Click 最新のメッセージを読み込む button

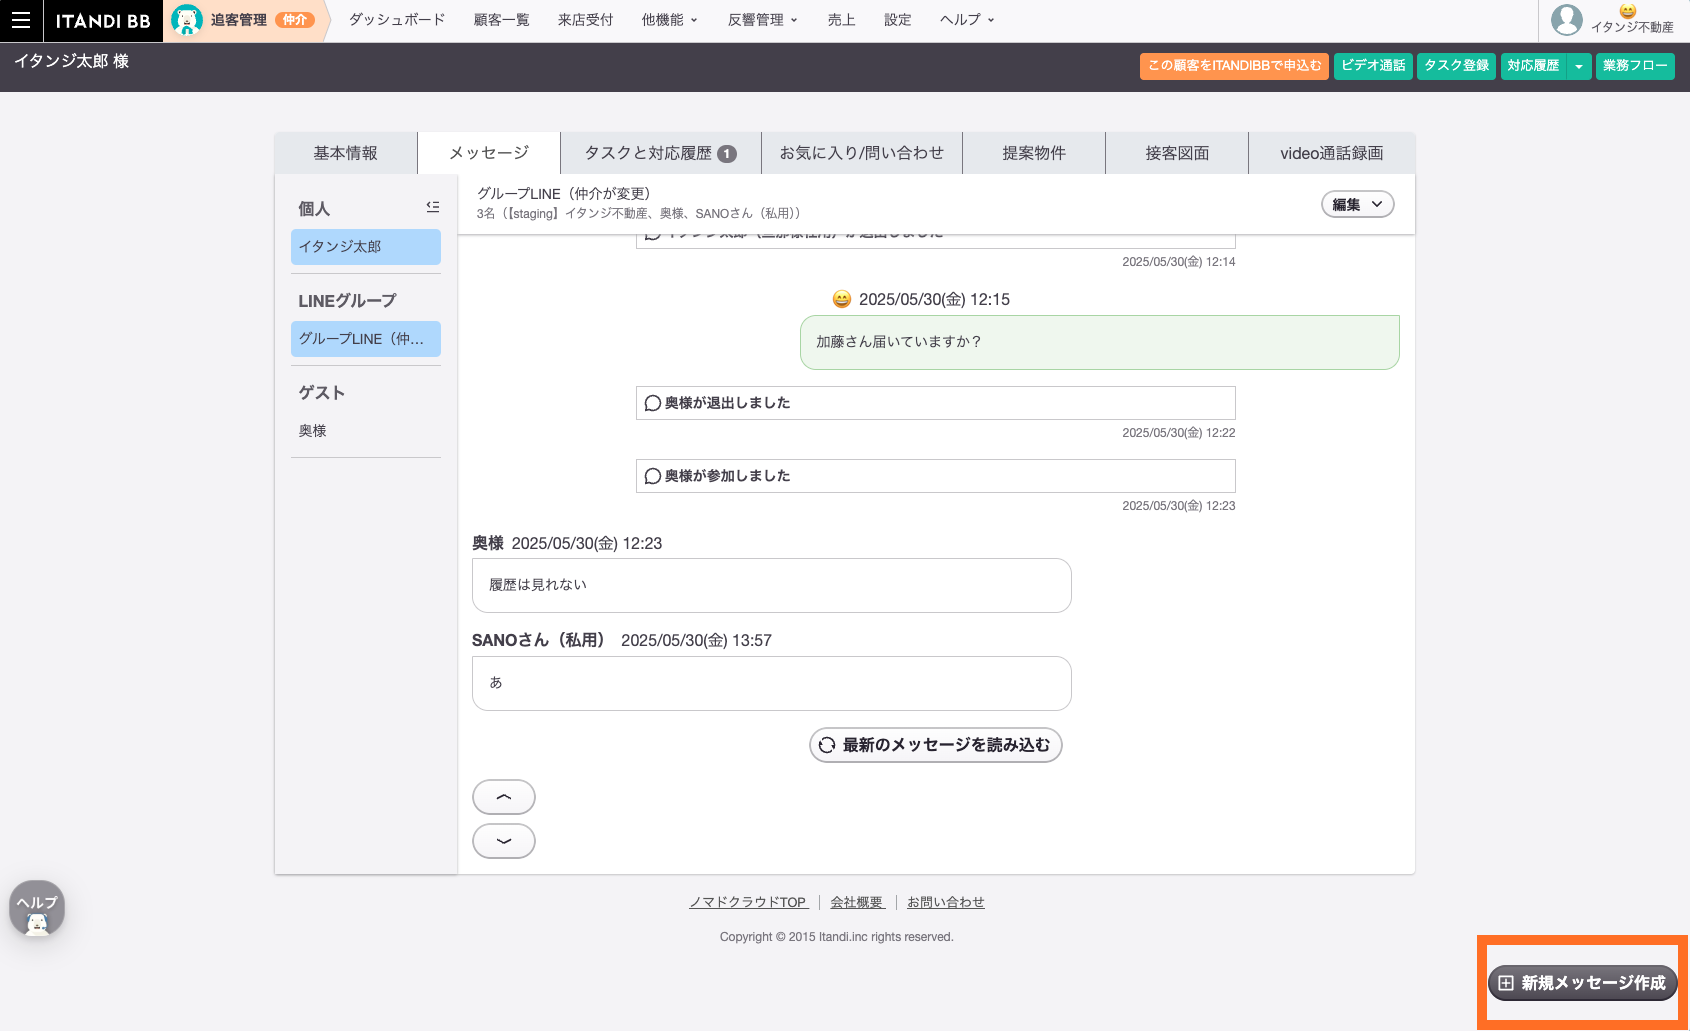(935, 745)
